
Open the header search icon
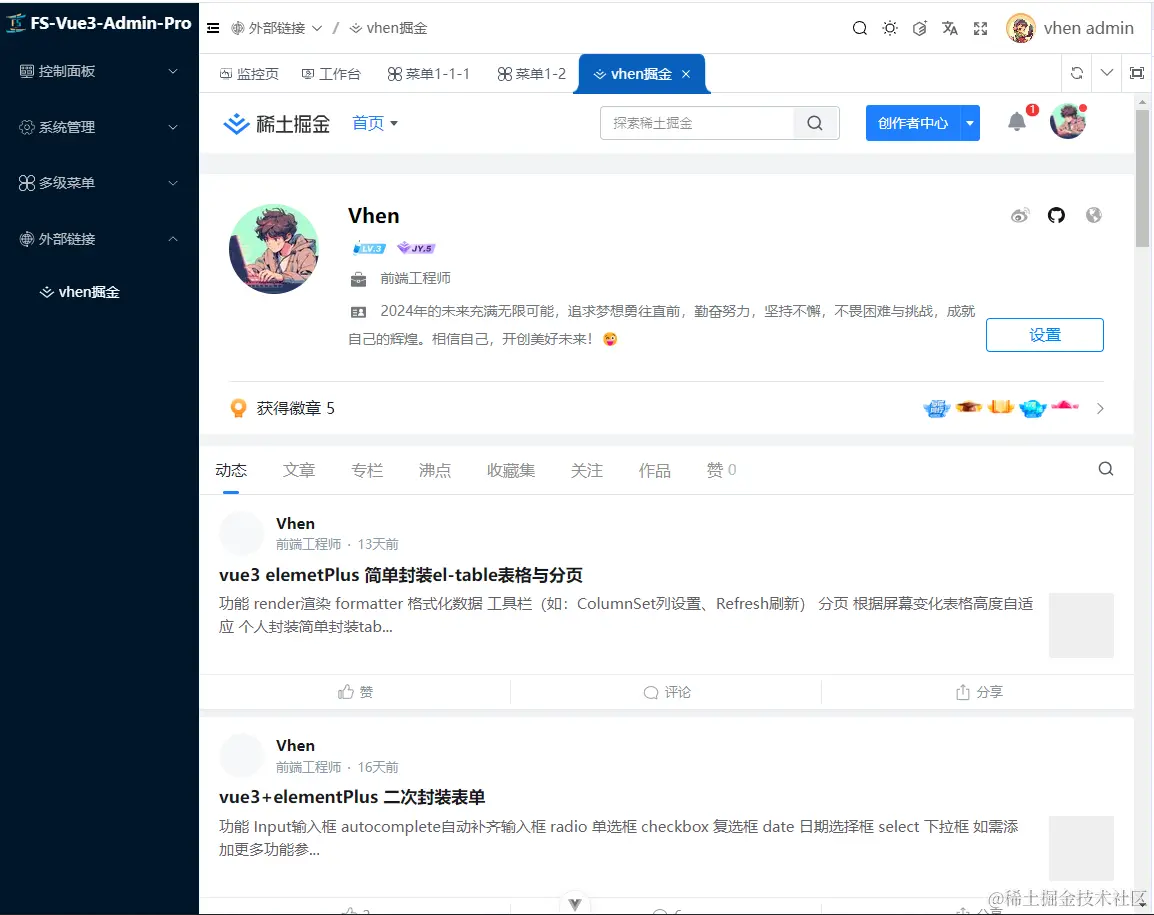(859, 28)
